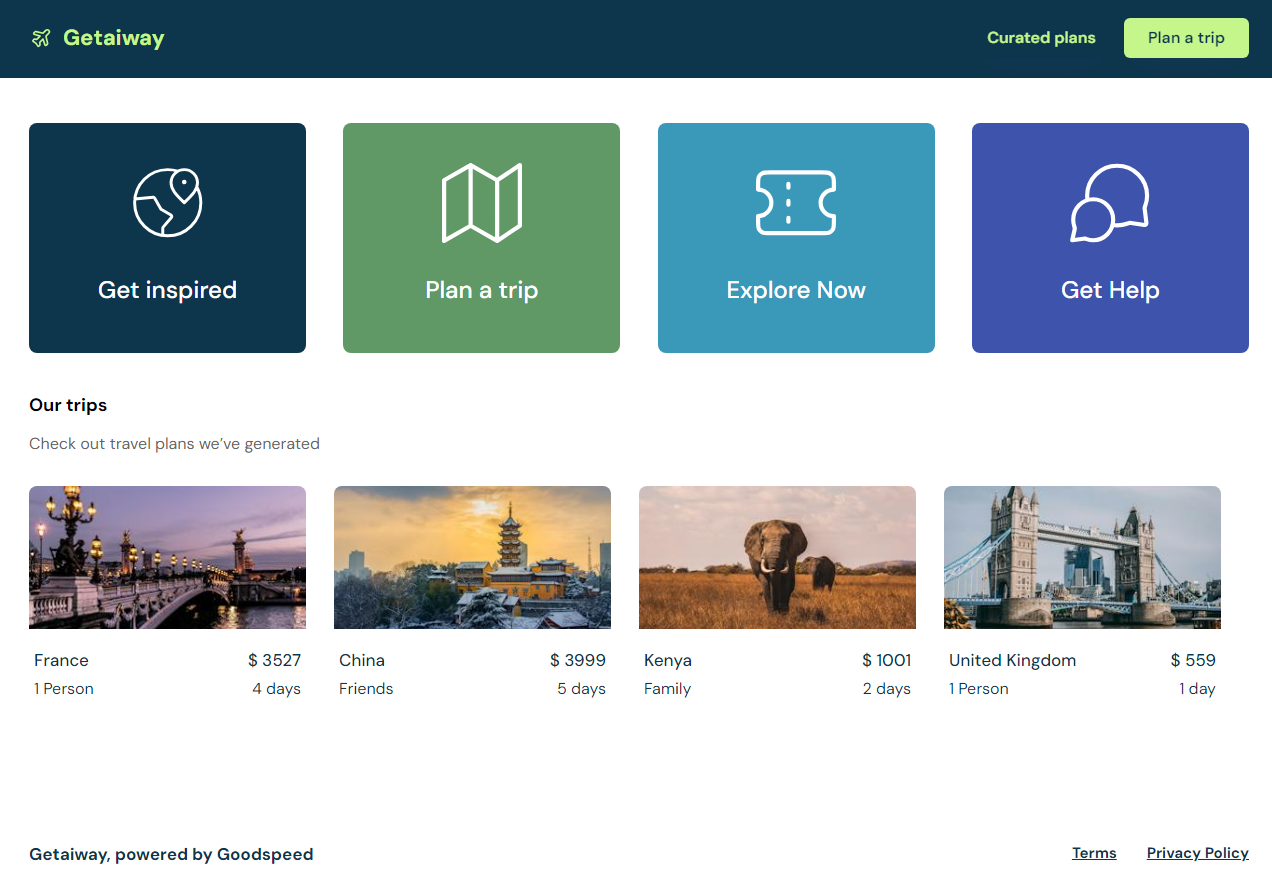Open the France trip photo
Viewport: 1272px width, 890px height.
pos(167,557)
